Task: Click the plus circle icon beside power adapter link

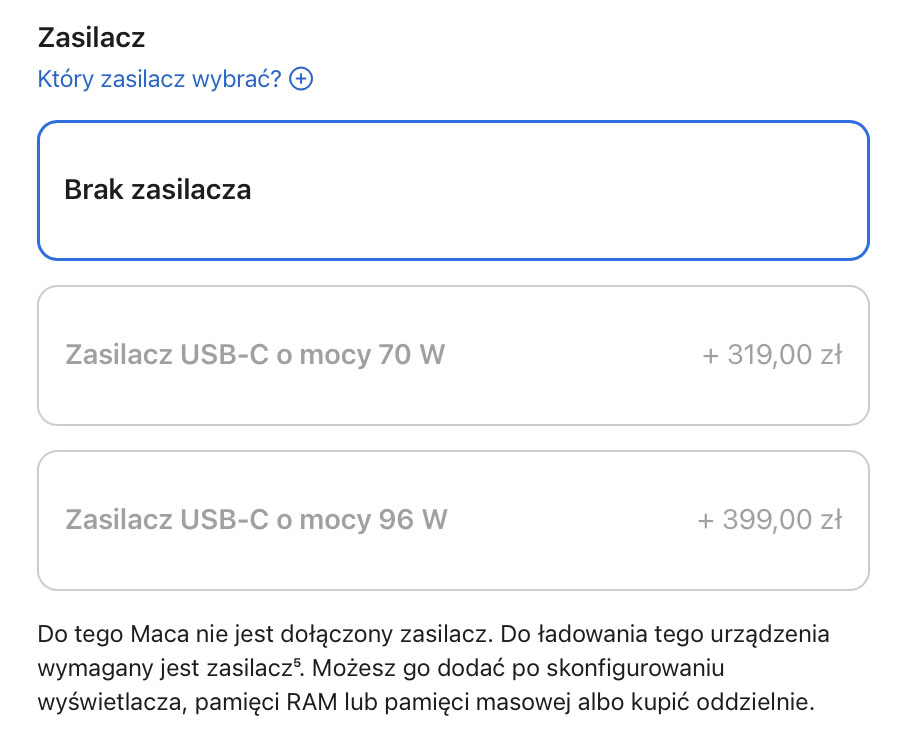Action: 301,79
